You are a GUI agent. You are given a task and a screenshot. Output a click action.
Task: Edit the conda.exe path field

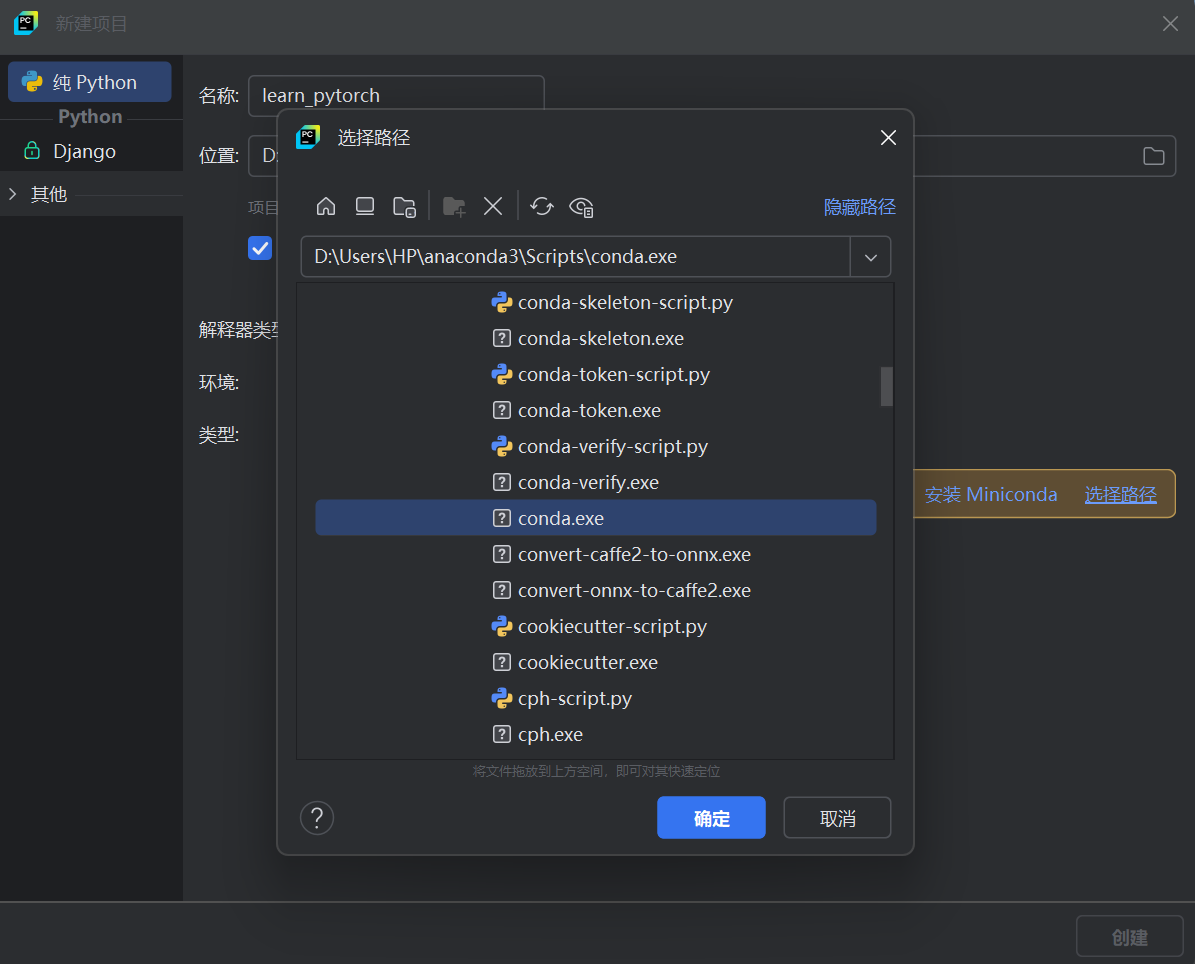(x=575, y=257)
